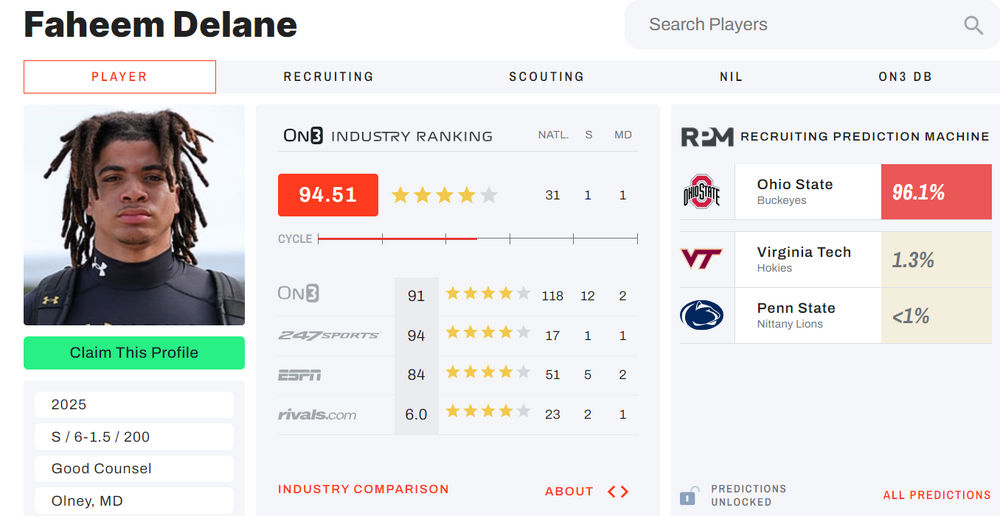Click the Ohio State Buckeyes logo
The image size is (1000, 516).
coord(701,192)
